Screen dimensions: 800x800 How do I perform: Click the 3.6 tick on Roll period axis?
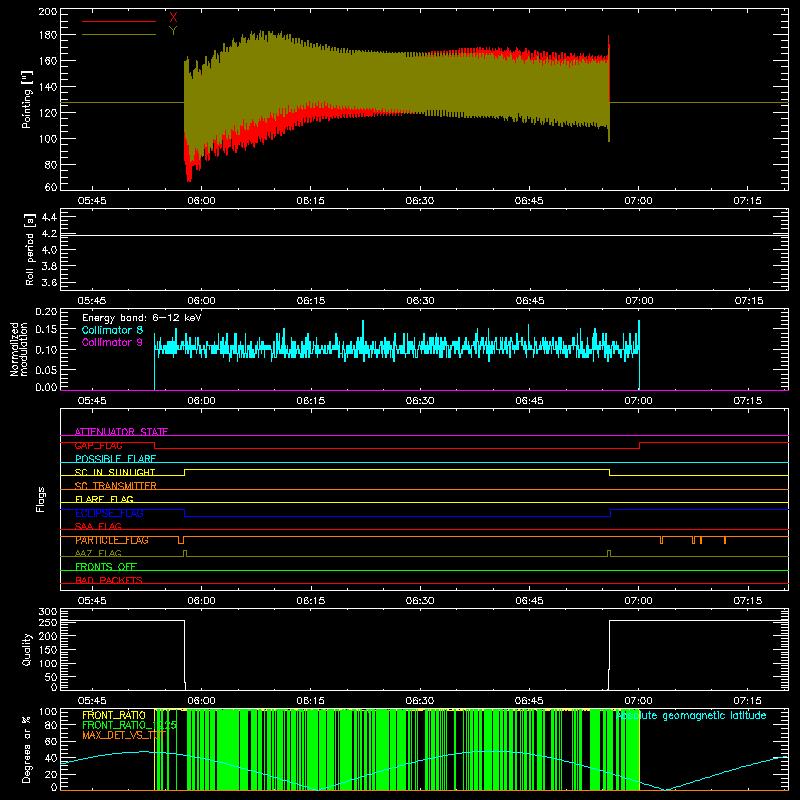49,282
